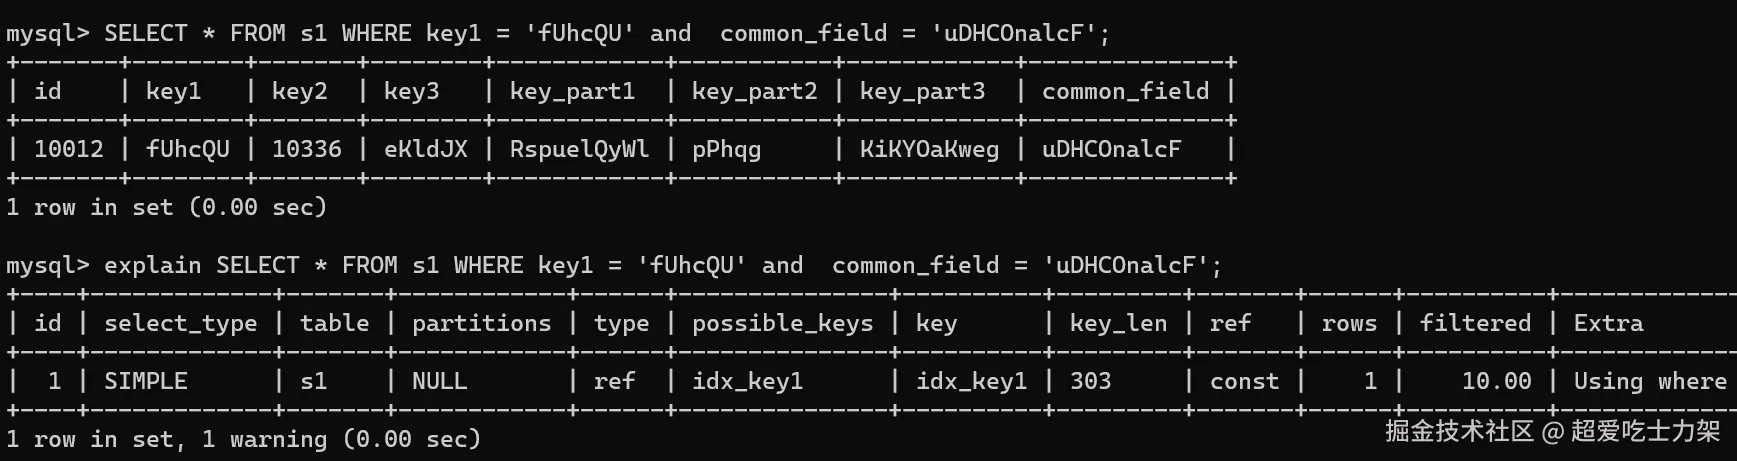Click the possible_keys column header

pos(782,323)
